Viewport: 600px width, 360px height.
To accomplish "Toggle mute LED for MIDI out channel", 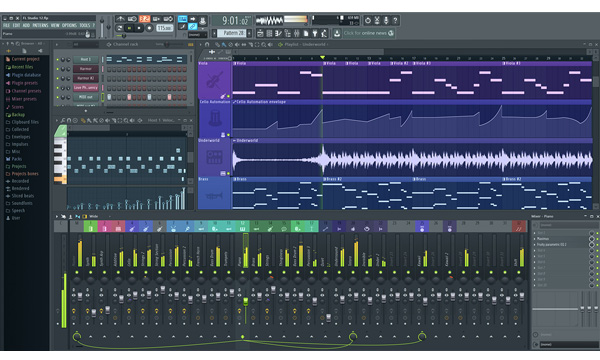I will tap(58, 97).
